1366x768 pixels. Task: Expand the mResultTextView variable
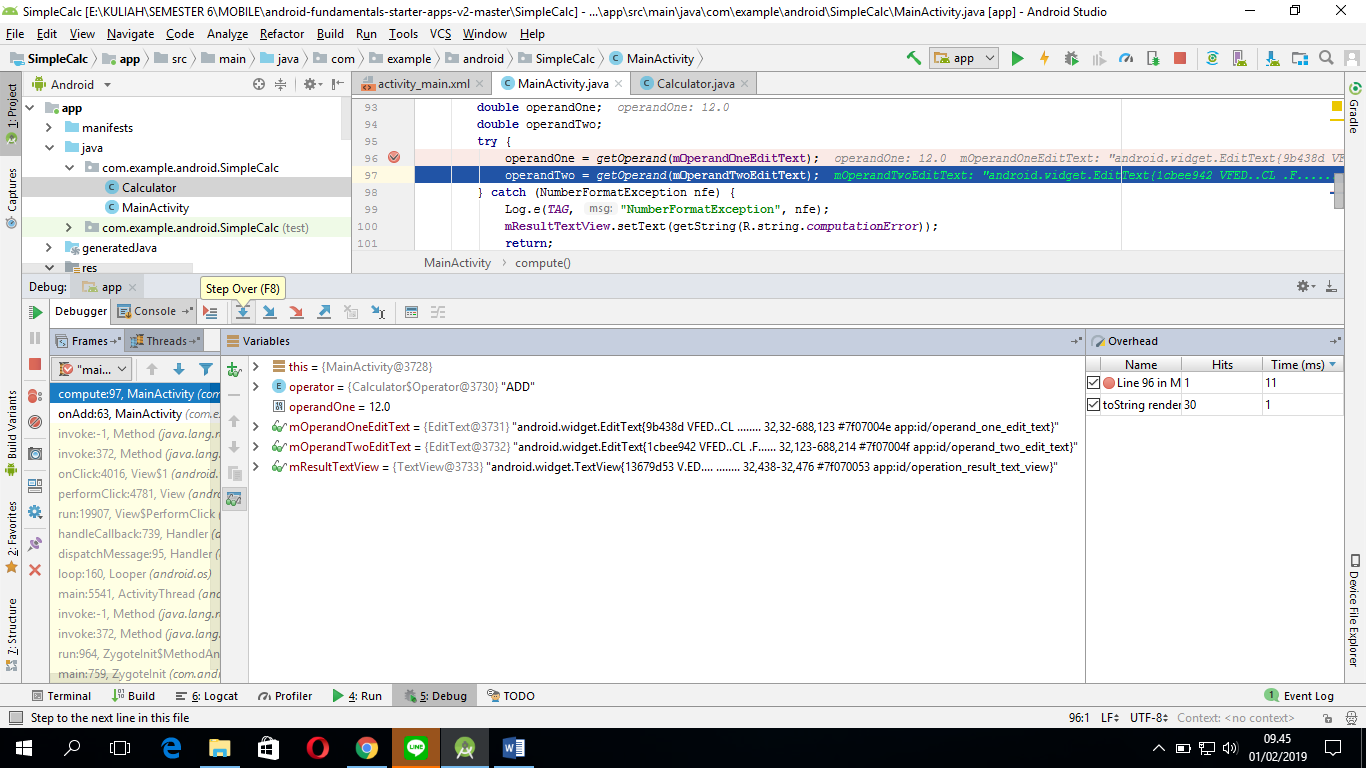point(256,467)
